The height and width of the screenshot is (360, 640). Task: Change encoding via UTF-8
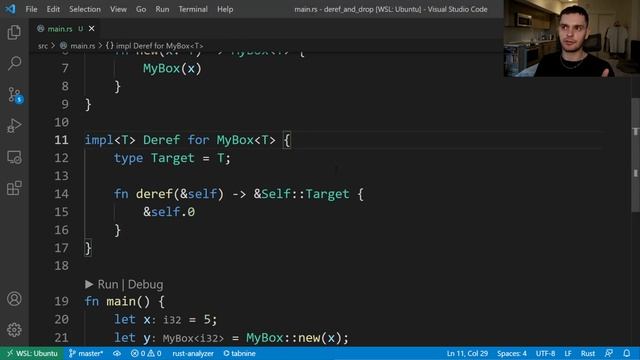click(x=545, y=353)
